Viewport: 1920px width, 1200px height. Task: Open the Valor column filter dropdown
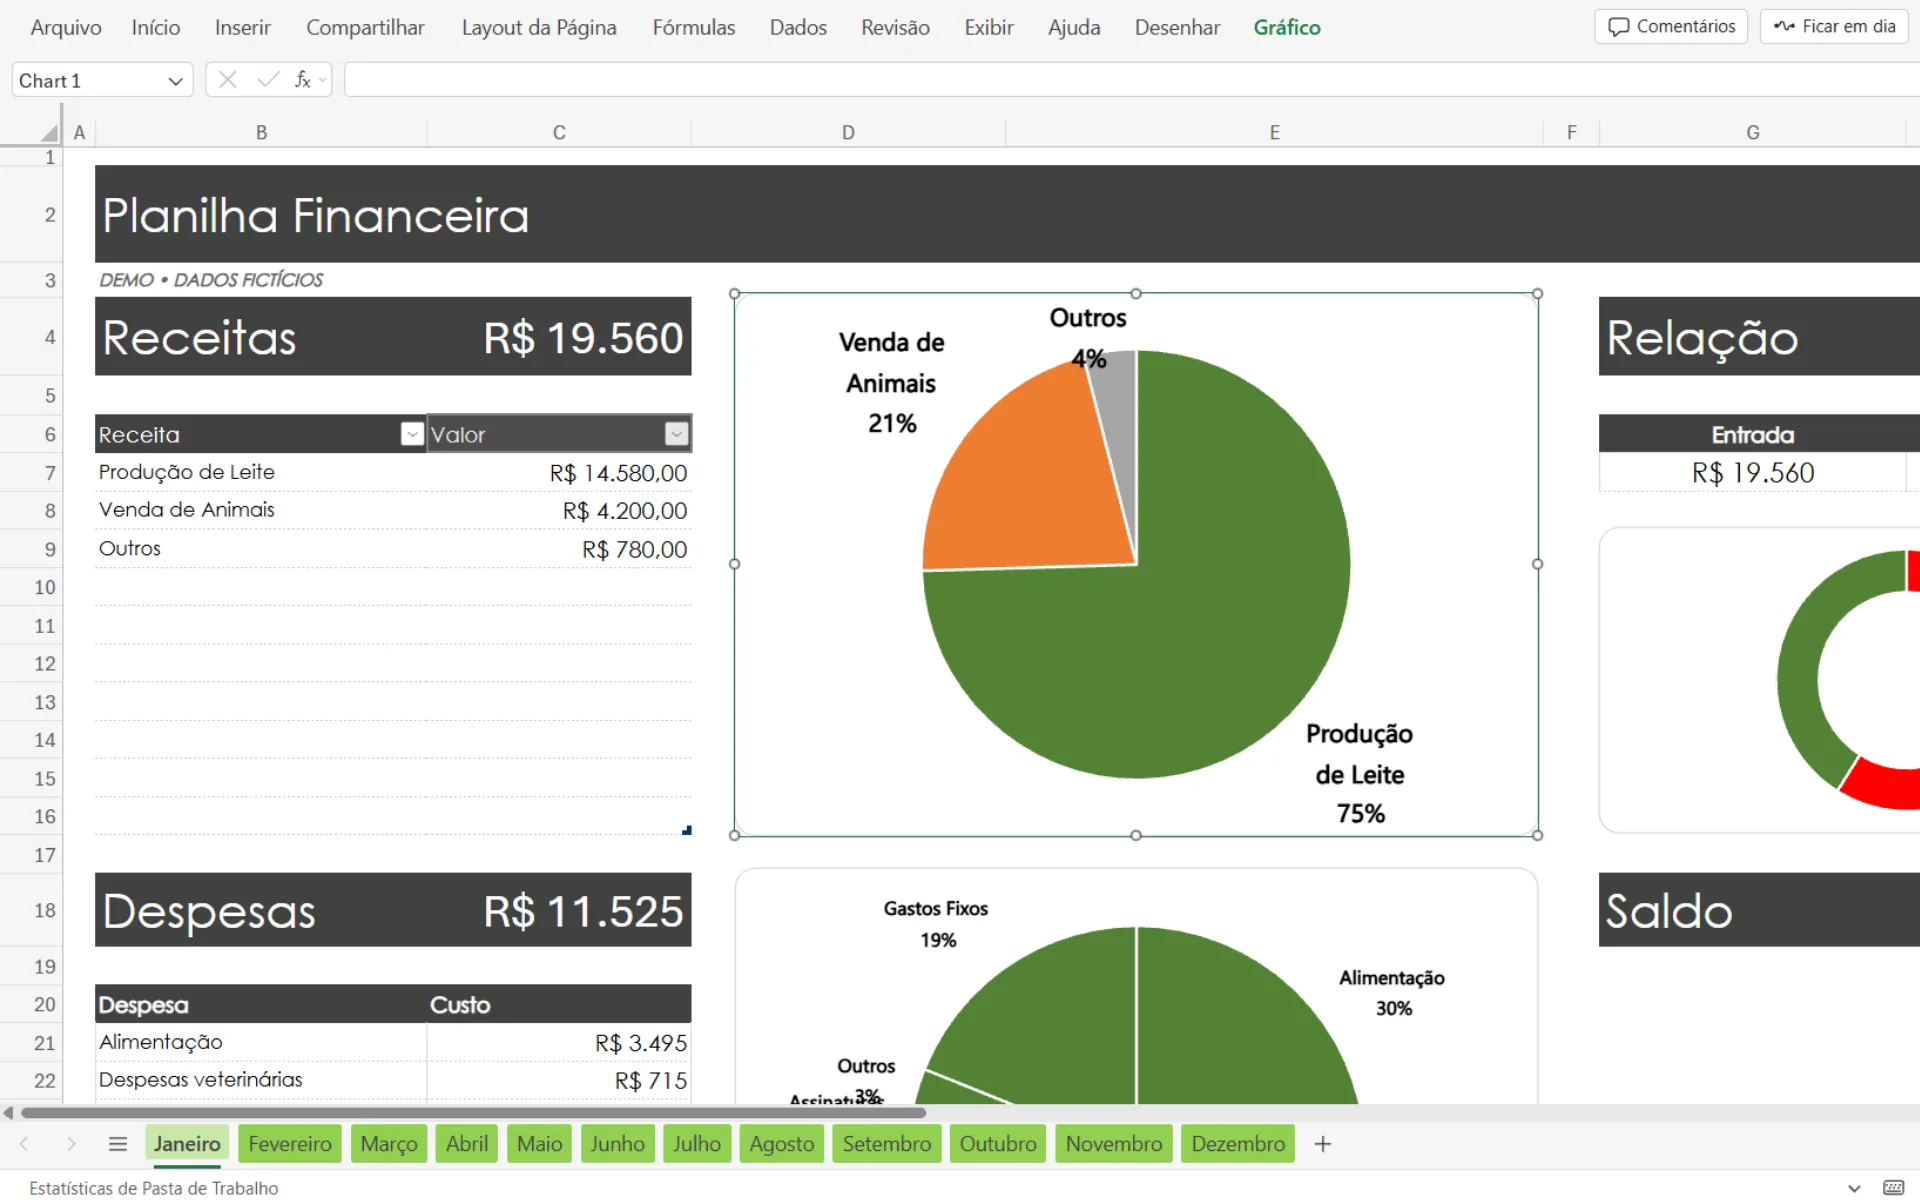[x=676, y=434]
